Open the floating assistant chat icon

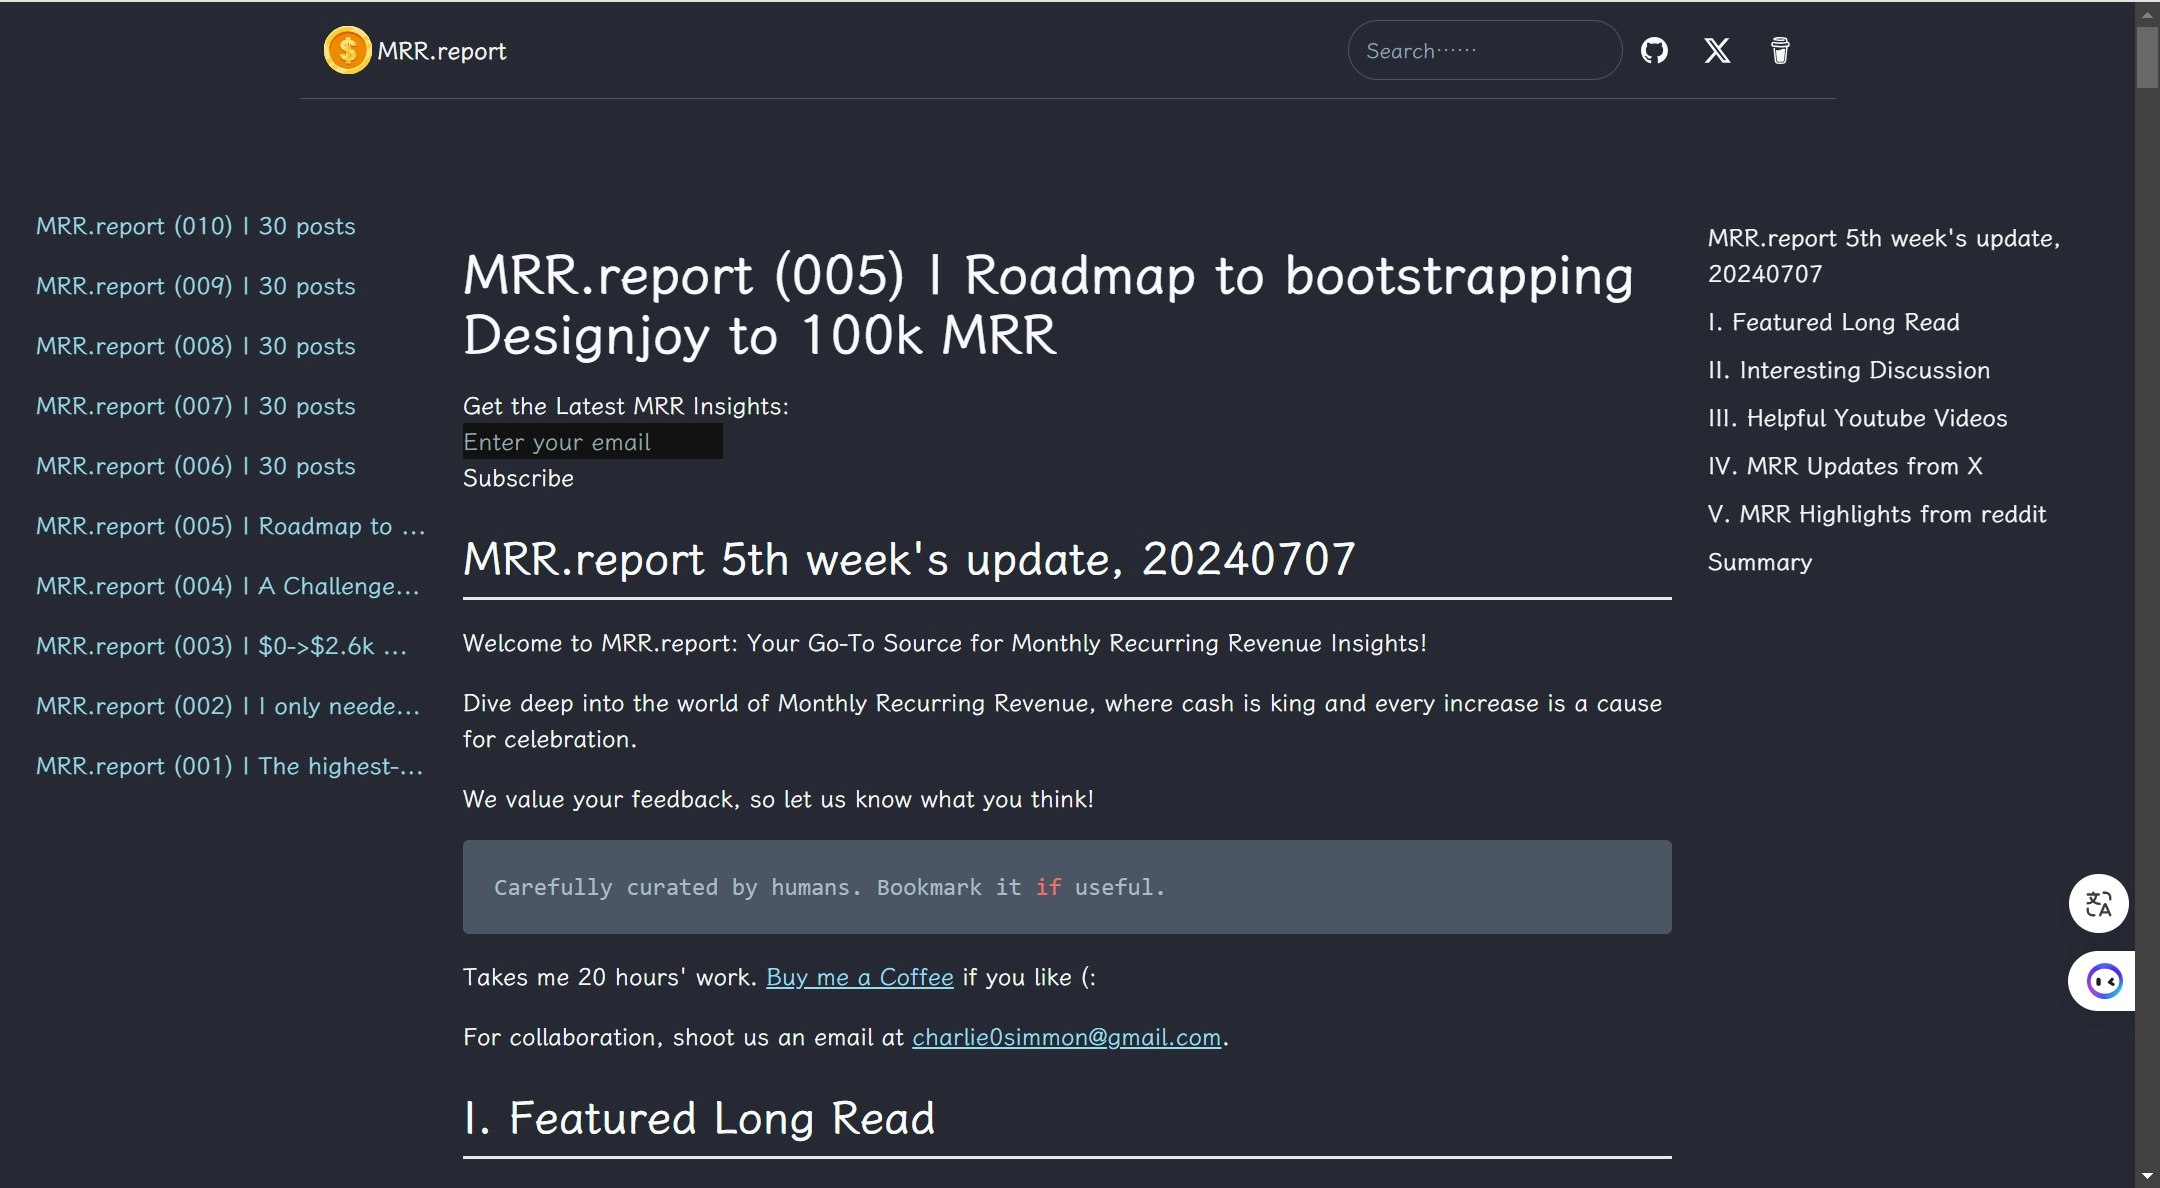tap(2103, 981)
